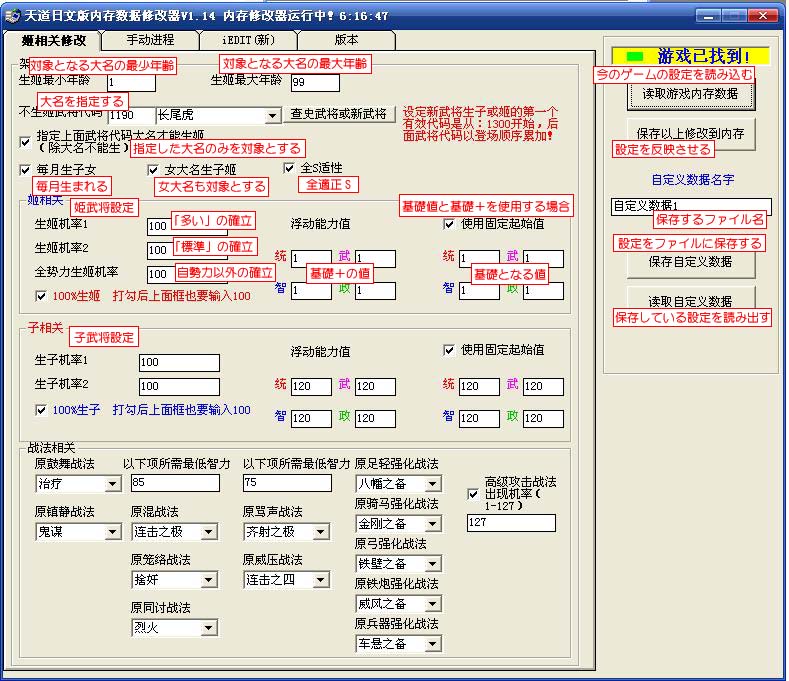Click 子相关 floating 智 field showing 120
Image resolution: width=789 pixels, height=681 pixels.
[x=311, y=419]
